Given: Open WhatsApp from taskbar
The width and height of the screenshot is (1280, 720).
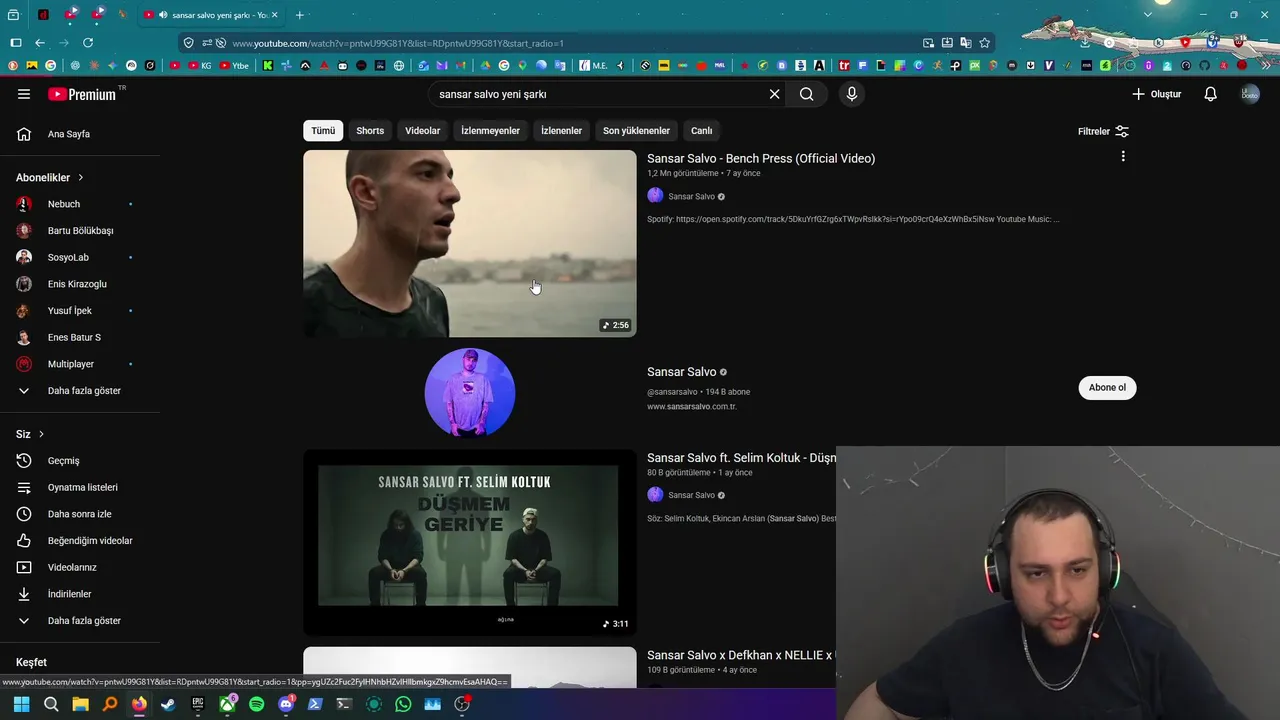Looking at the screenshot, I should click(403, 704).
